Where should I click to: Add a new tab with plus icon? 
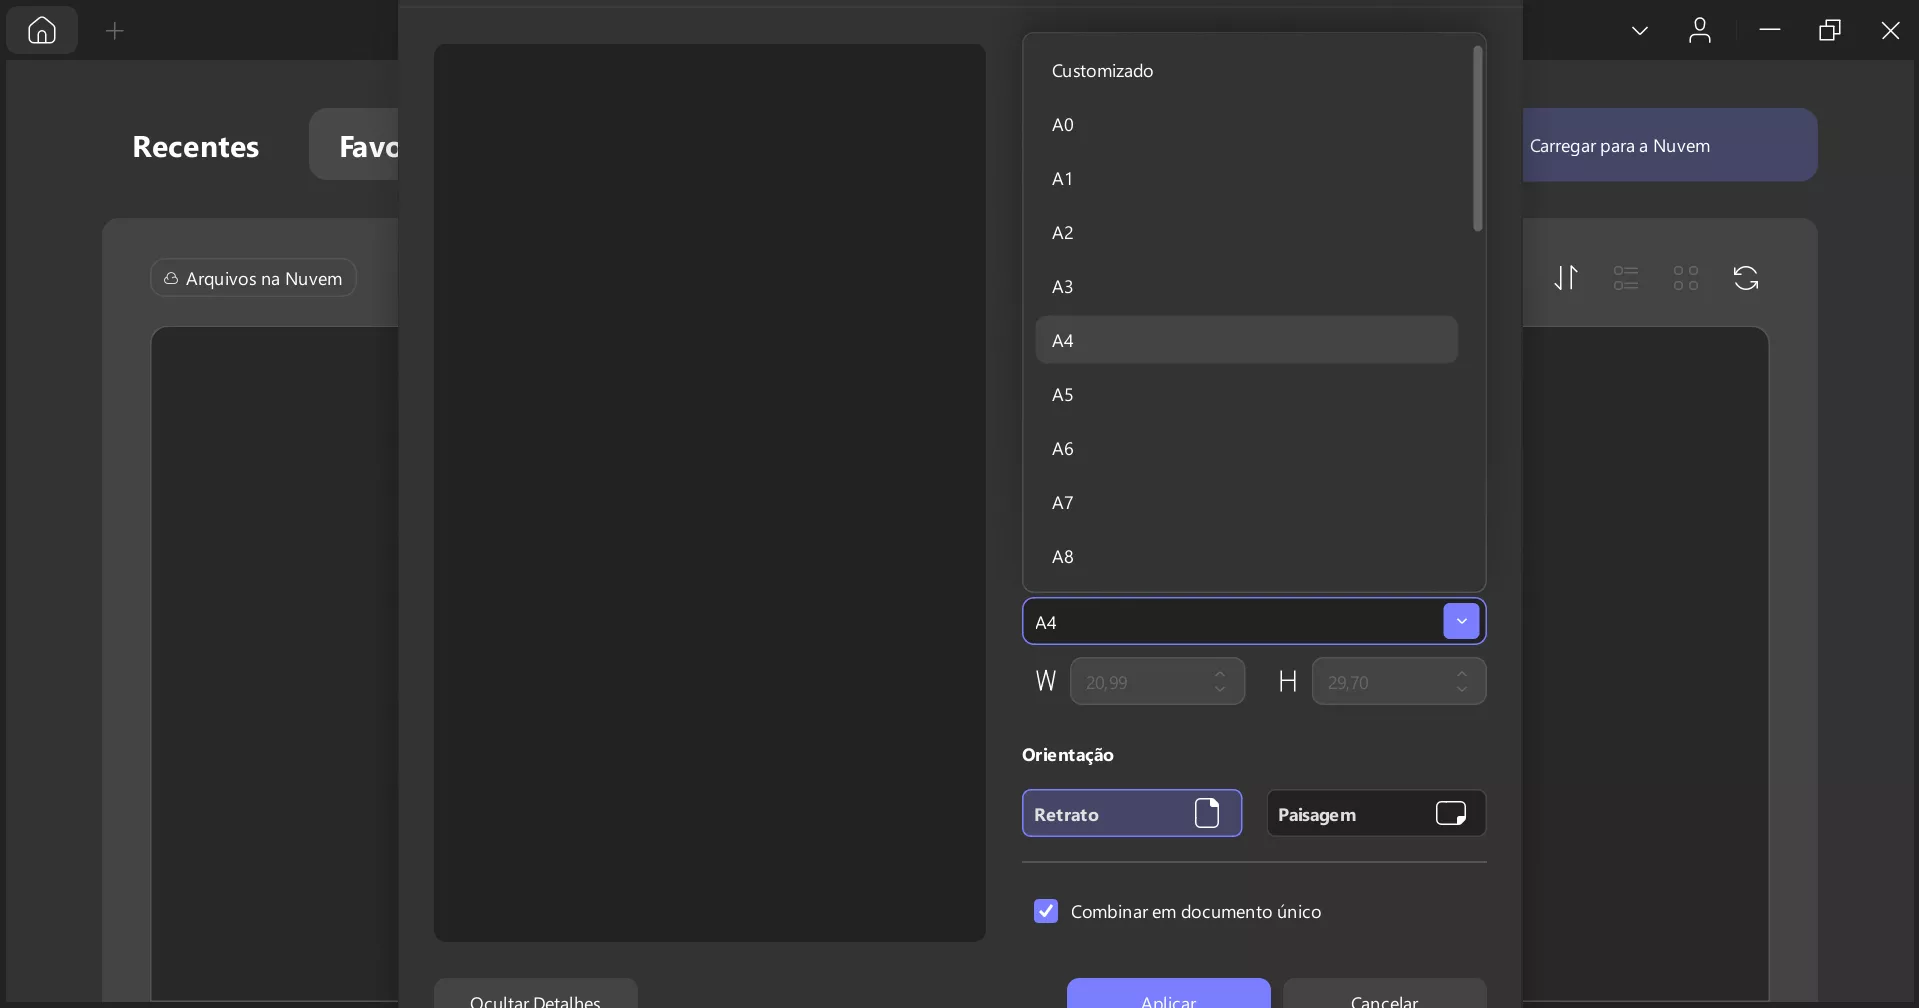click(115, 31)
